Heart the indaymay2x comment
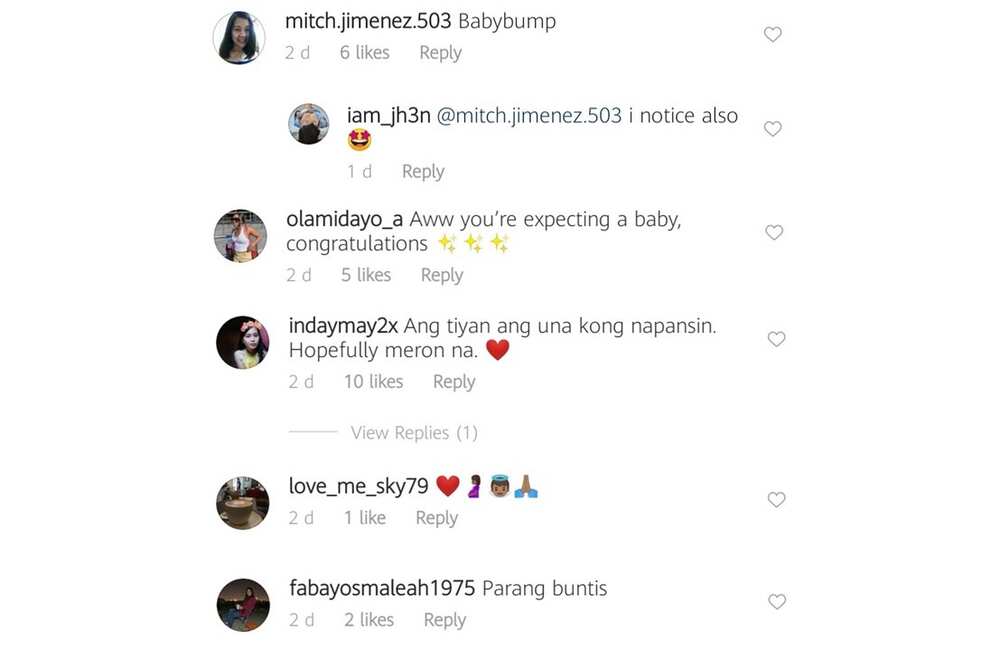 (x=776, y=339)
